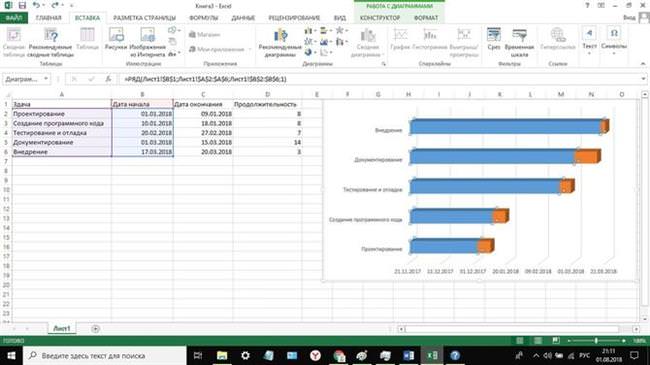Expand the Name Box dropdown

click(46, 79)
